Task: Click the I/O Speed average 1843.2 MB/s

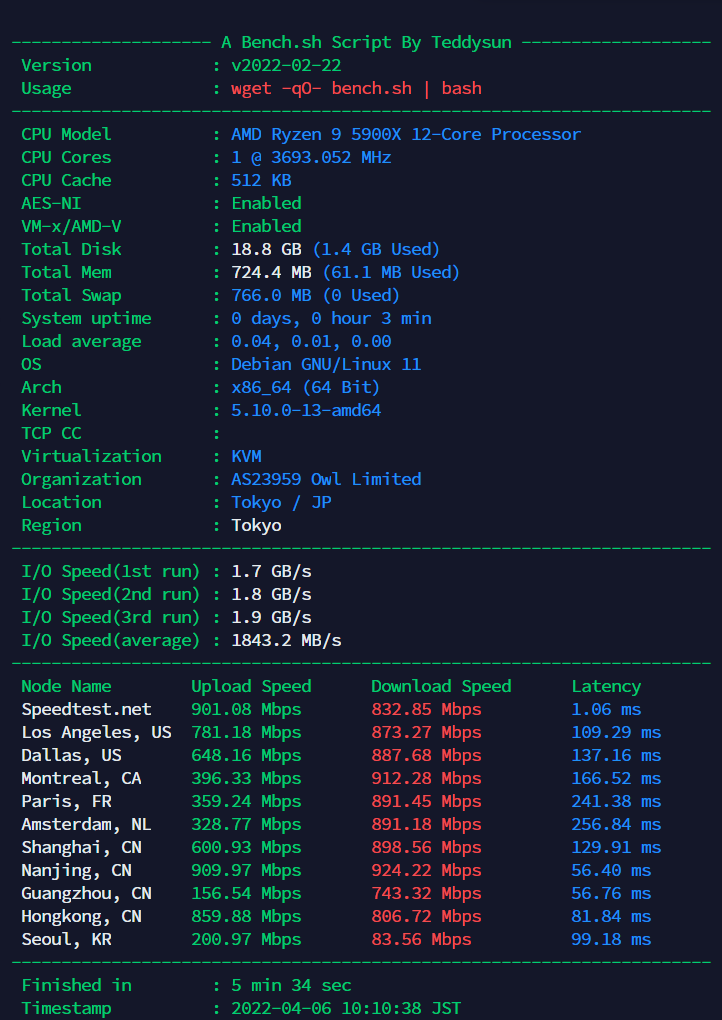Action: (286, 640)
